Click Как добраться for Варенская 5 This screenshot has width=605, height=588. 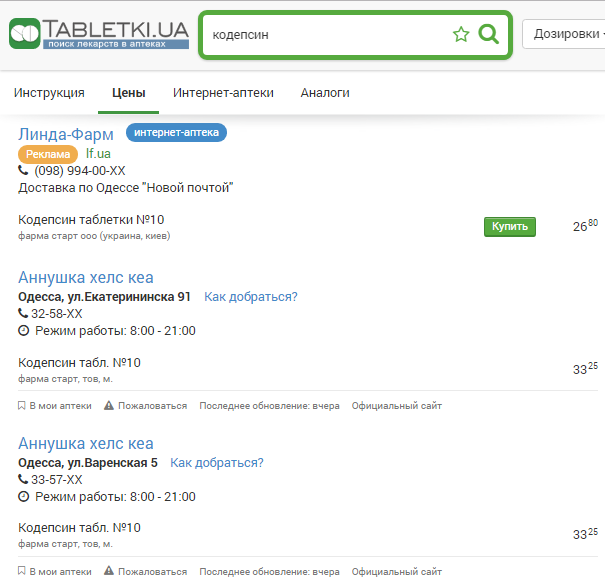coord(216,463)
